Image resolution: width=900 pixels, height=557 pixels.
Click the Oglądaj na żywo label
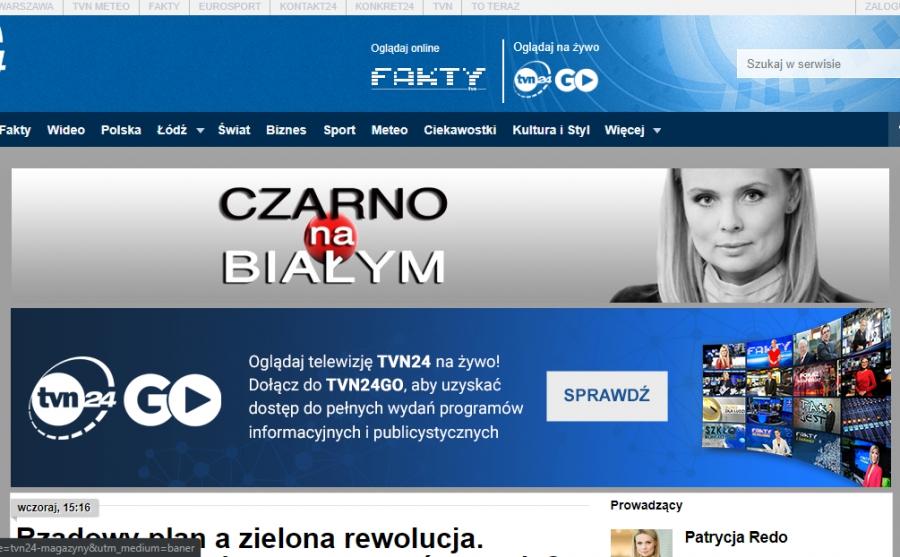(x=556, y=47)
